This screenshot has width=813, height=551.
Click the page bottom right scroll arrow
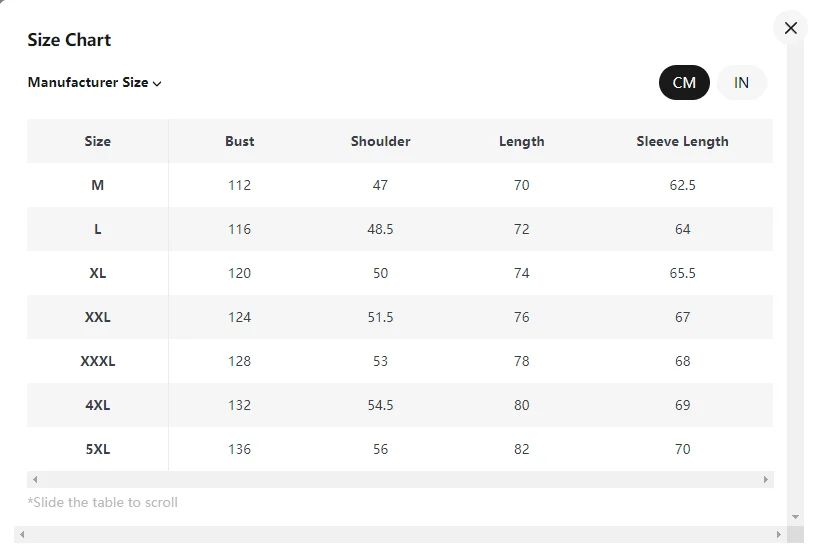(x=778, y=534)
